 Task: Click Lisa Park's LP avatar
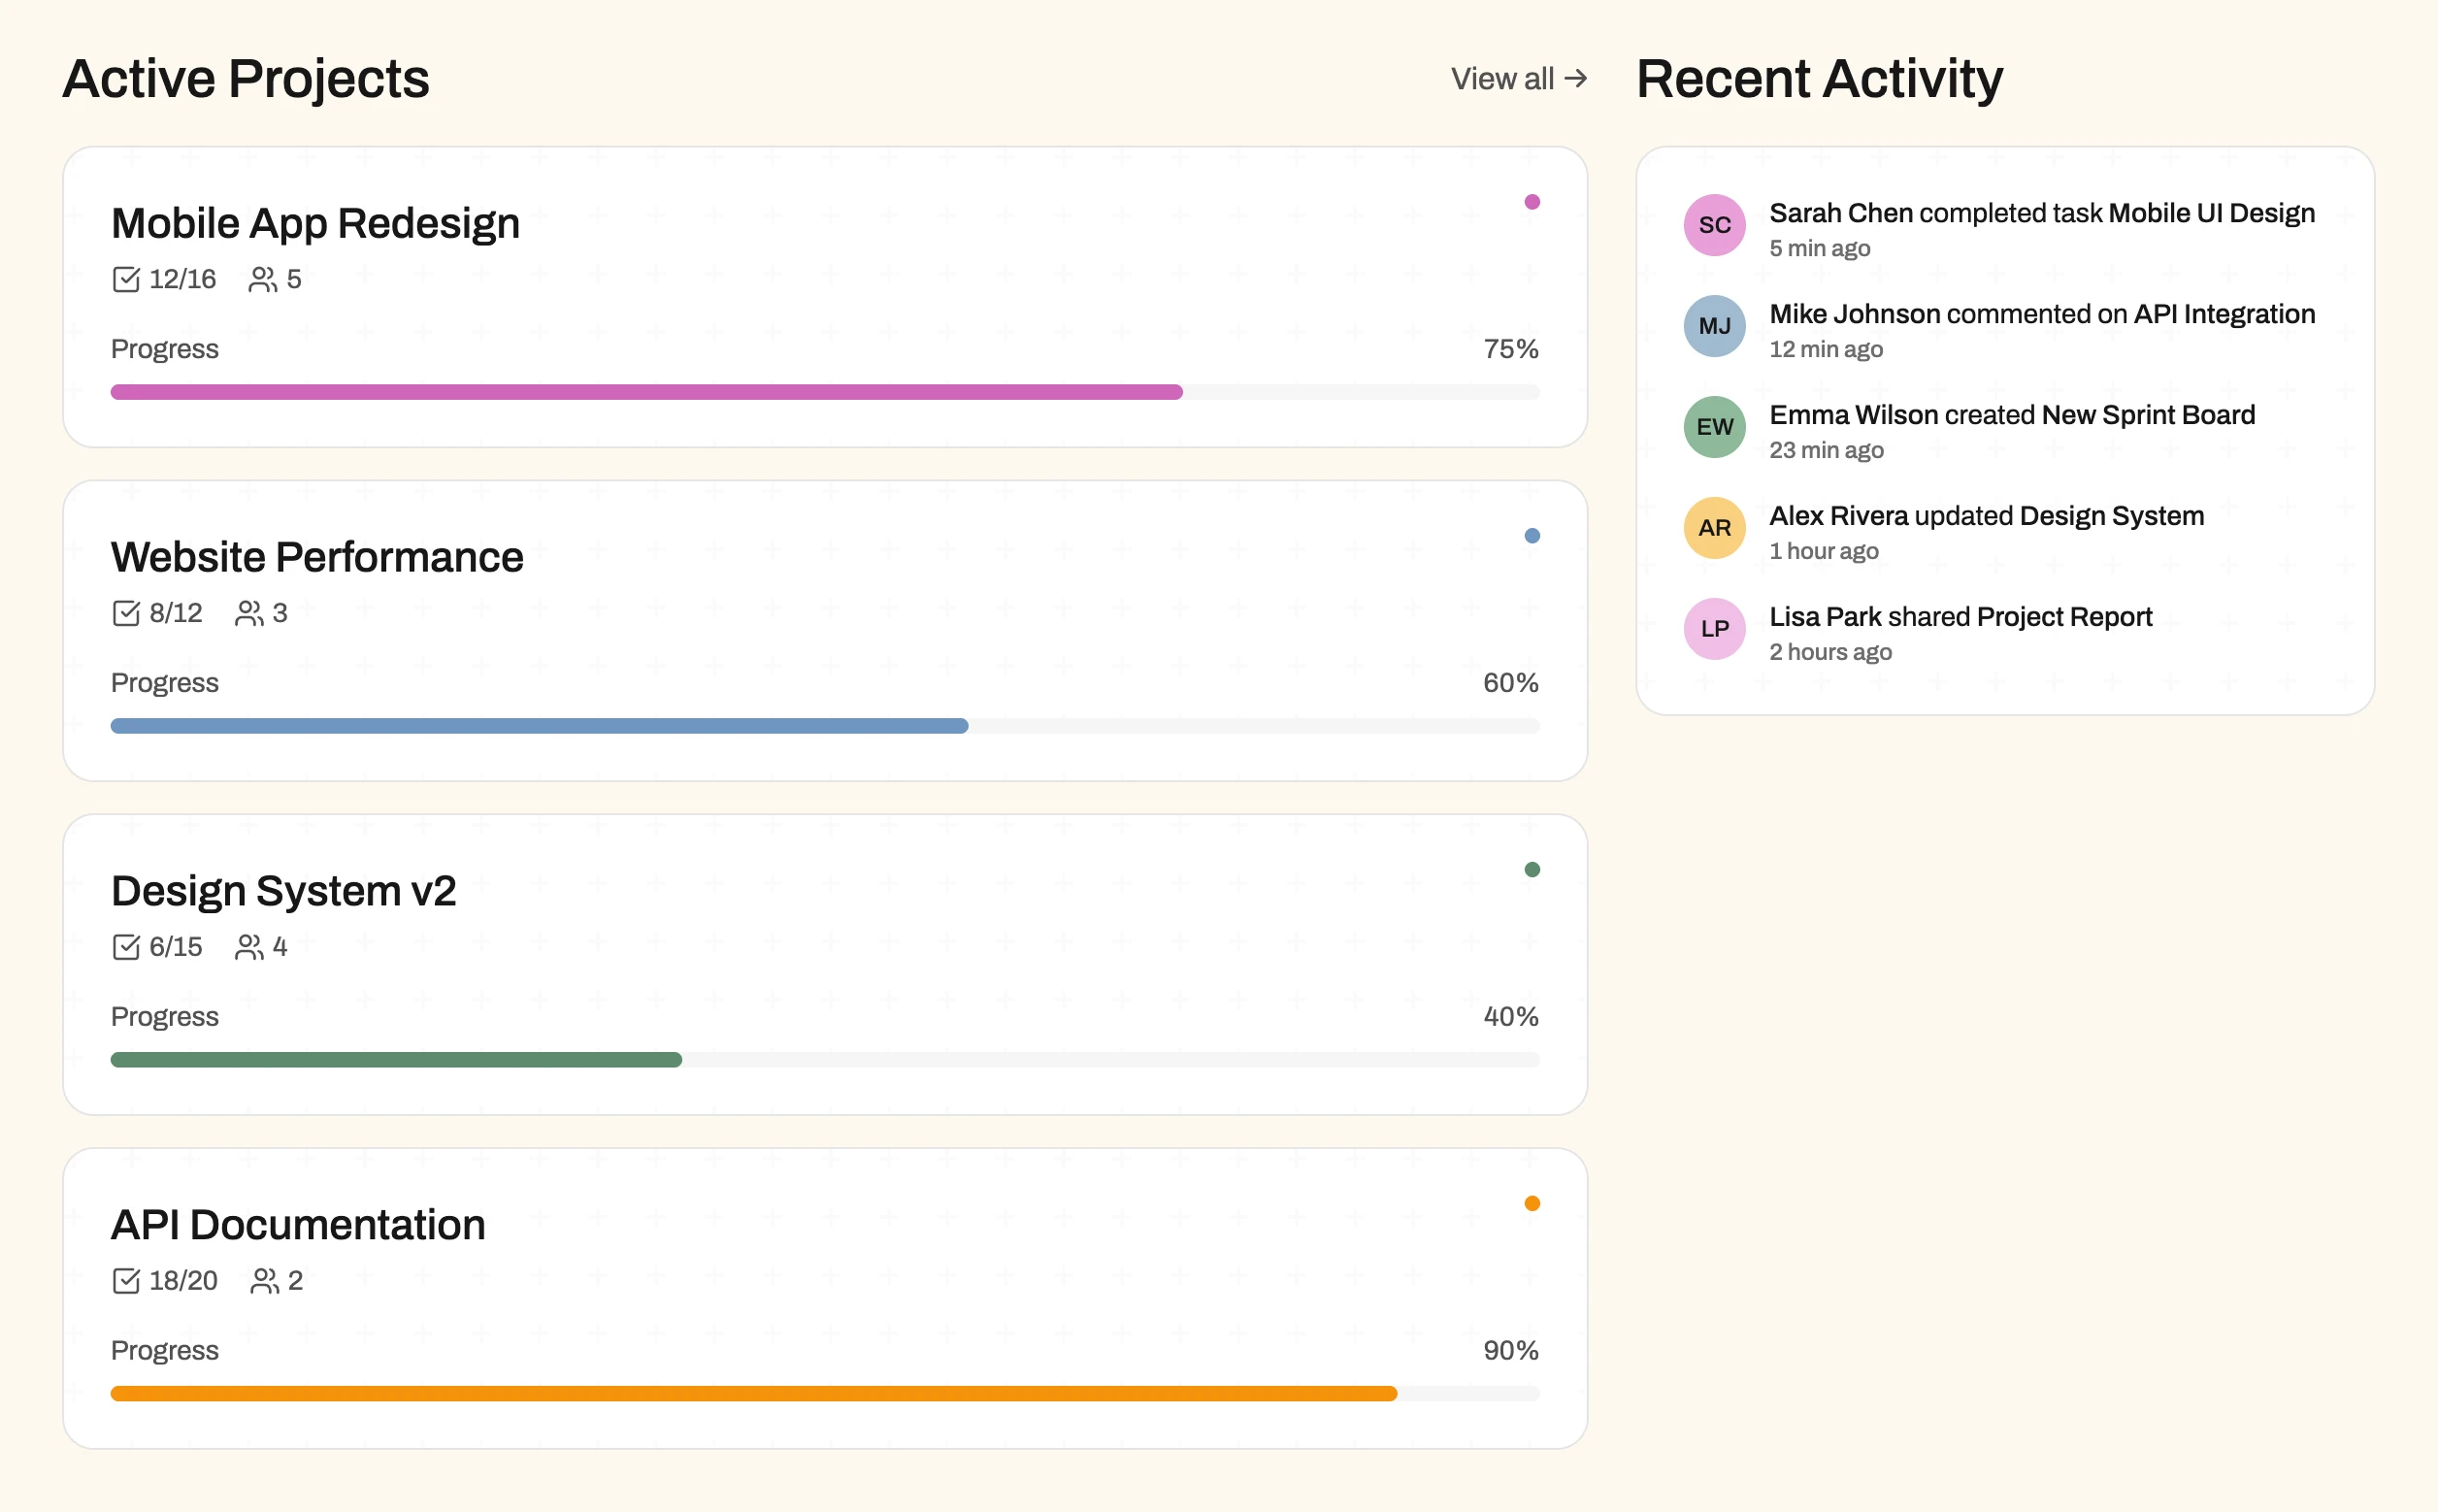point(1714,629)
